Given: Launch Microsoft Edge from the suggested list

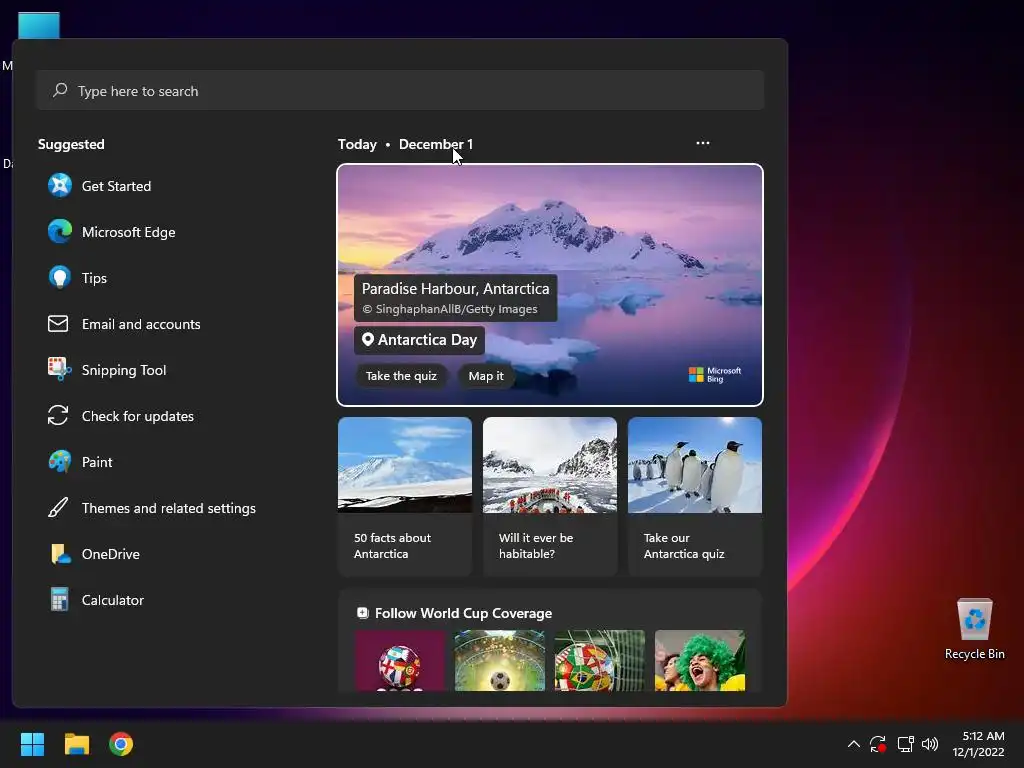Looking at the screenshot, I should tap(59, 232).
